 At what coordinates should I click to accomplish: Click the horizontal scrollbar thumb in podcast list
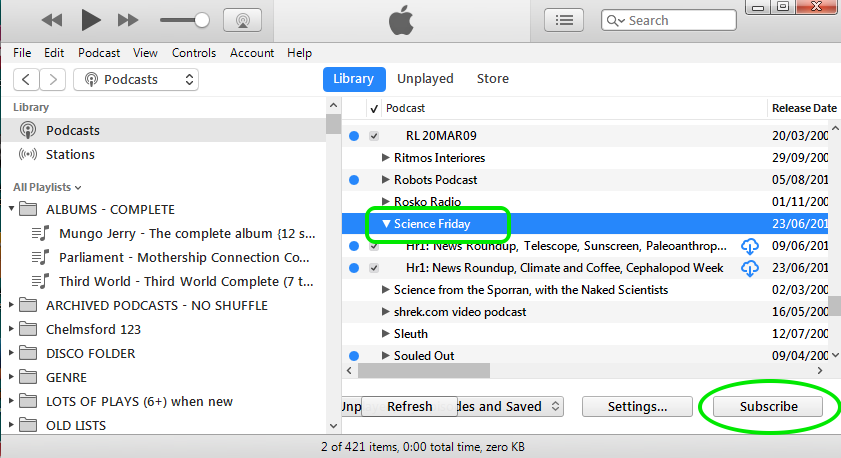(x=424, y=371)
